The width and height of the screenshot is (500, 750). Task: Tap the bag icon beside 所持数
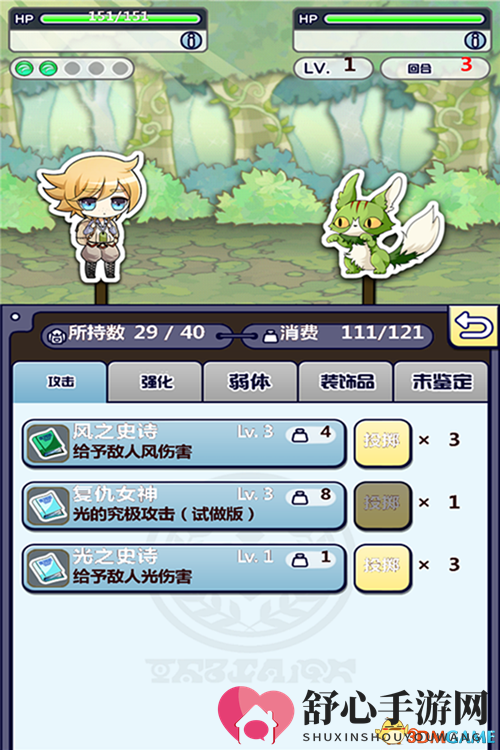[57, 335]
